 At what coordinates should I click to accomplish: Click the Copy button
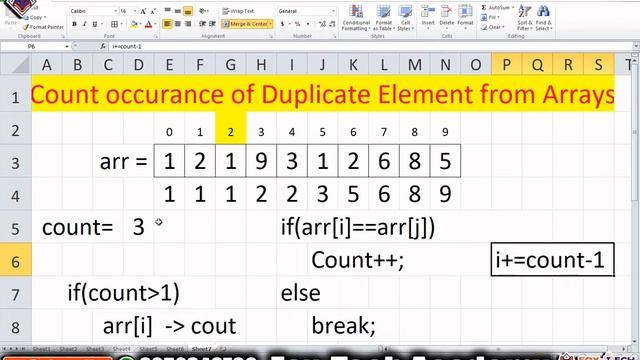point(35,18)
